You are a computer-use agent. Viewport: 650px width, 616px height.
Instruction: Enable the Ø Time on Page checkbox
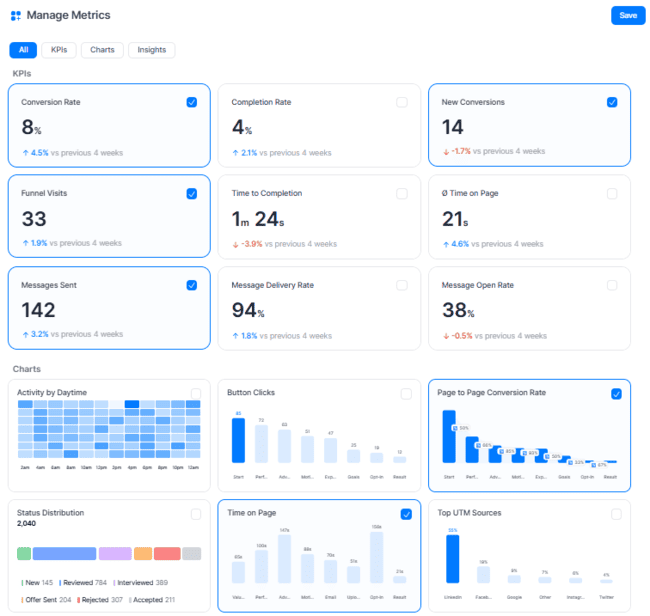[612, 194]
